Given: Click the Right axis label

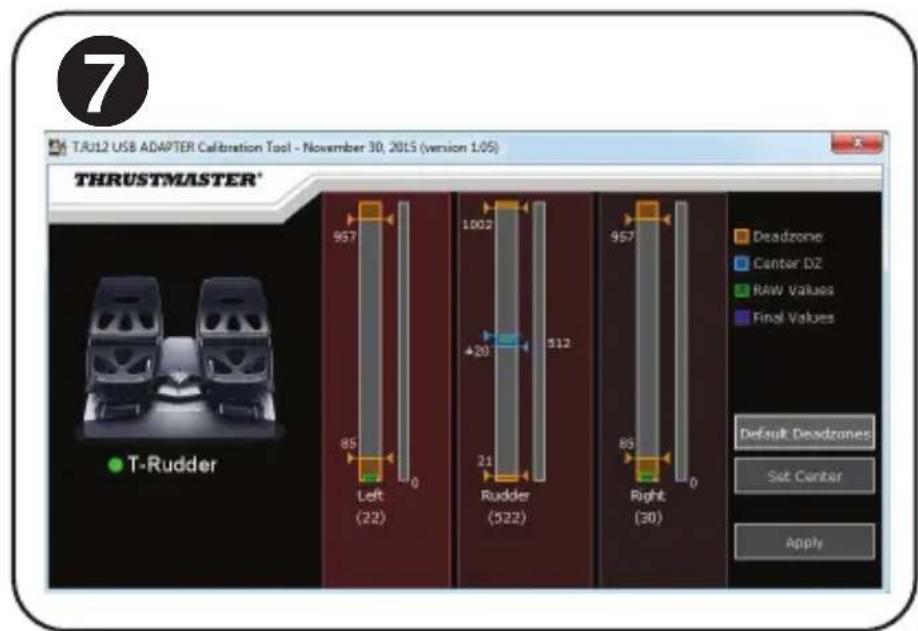Looking at the screenshot, I should (648, 496).
